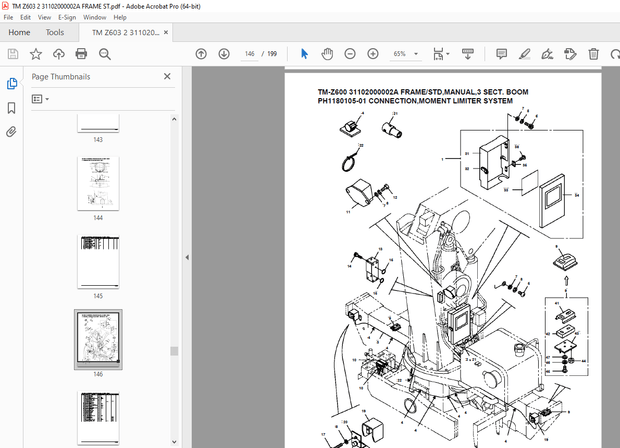The image size is (620, 448).
Task: Select page 144 thumbnail
Action: tap(98, 183)
